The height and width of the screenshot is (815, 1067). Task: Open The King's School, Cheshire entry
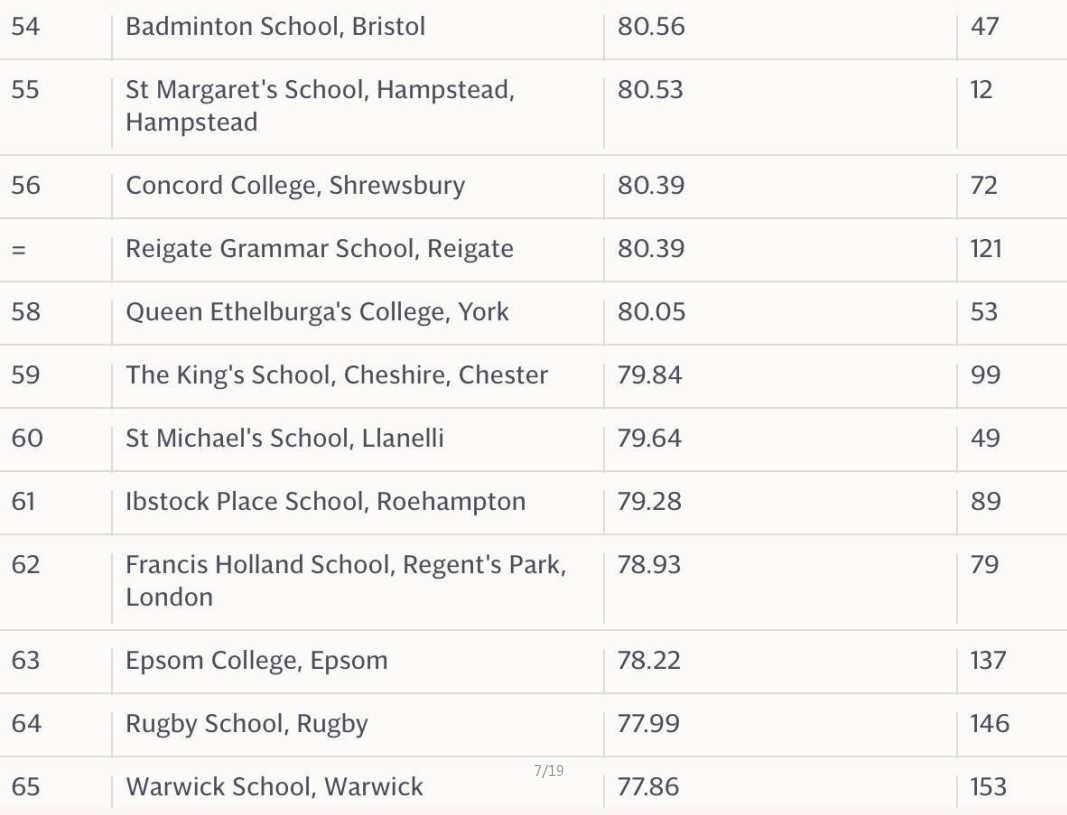click(337, 375)
